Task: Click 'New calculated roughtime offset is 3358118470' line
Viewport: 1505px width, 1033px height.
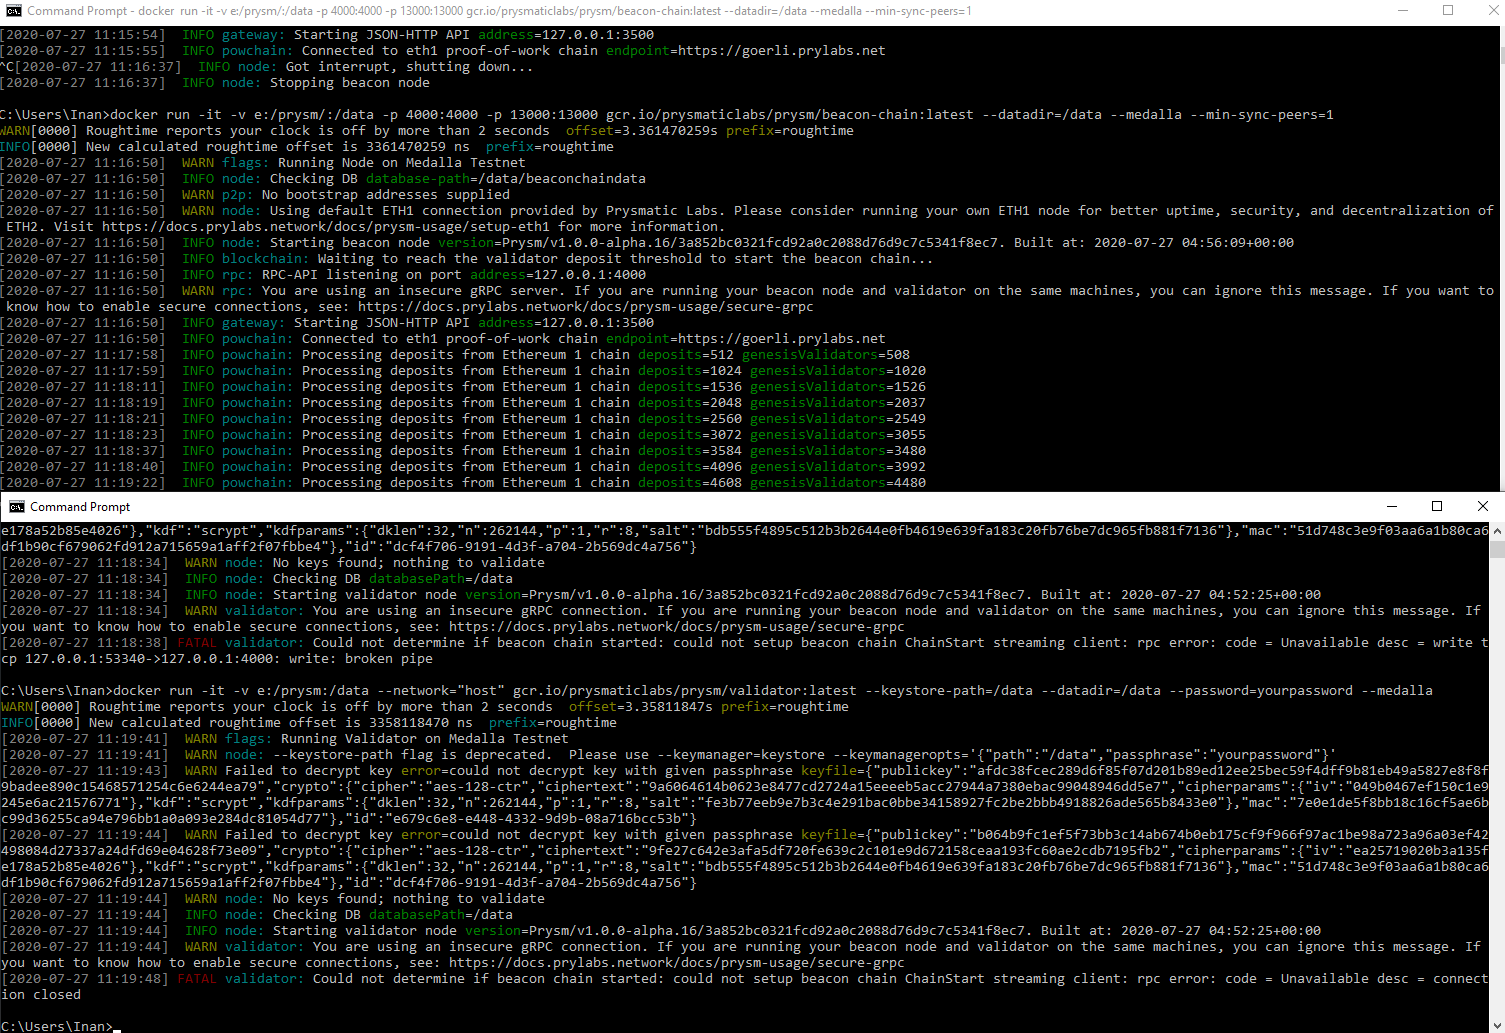Action: [x=308, y=723]
